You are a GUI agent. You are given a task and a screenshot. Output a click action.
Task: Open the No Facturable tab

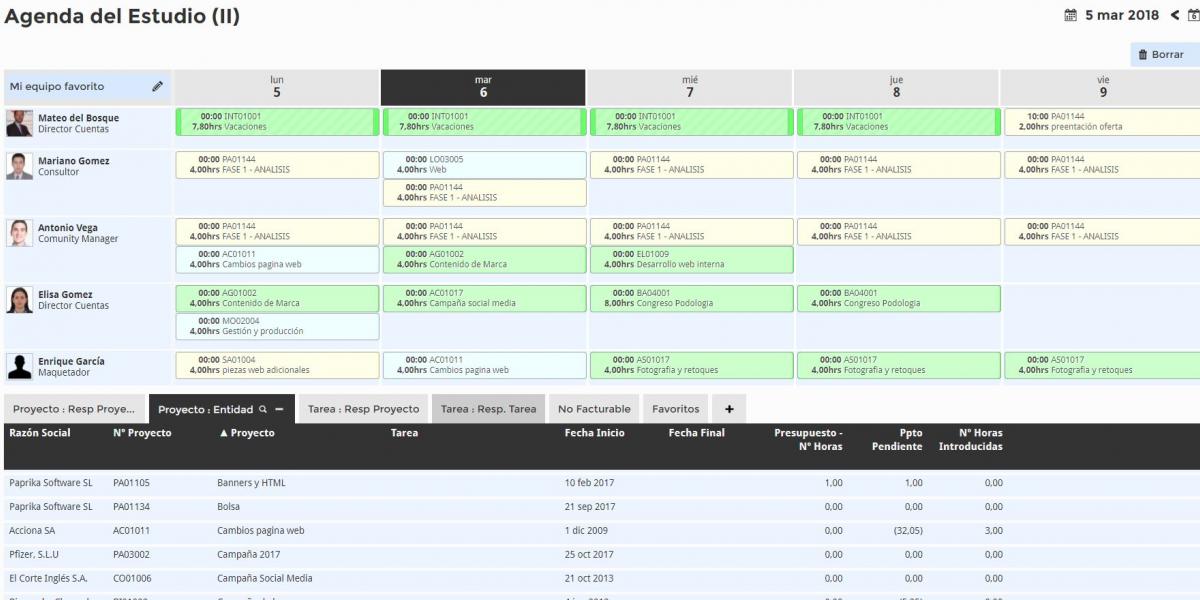[594, 409]
